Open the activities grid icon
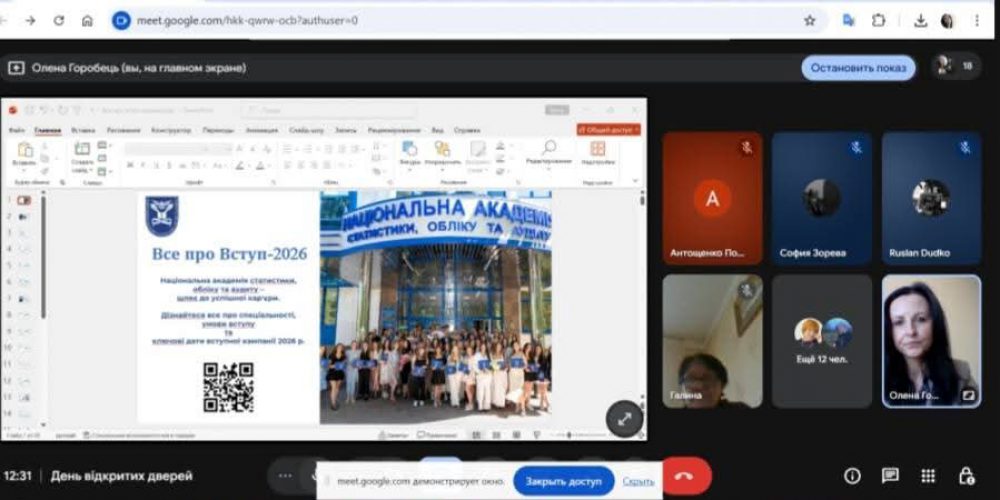 (928, 476)
